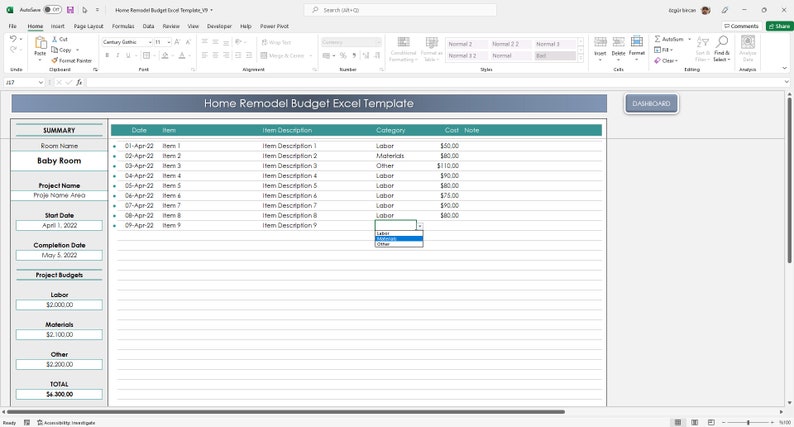Click the Increase Decimal icon
This screenshot has width=794, height=427.
366,55
